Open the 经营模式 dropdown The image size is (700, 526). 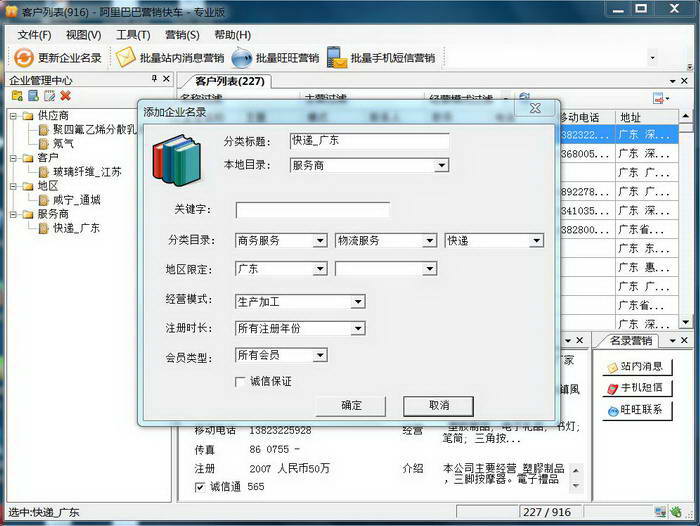(x=358, y=302)
